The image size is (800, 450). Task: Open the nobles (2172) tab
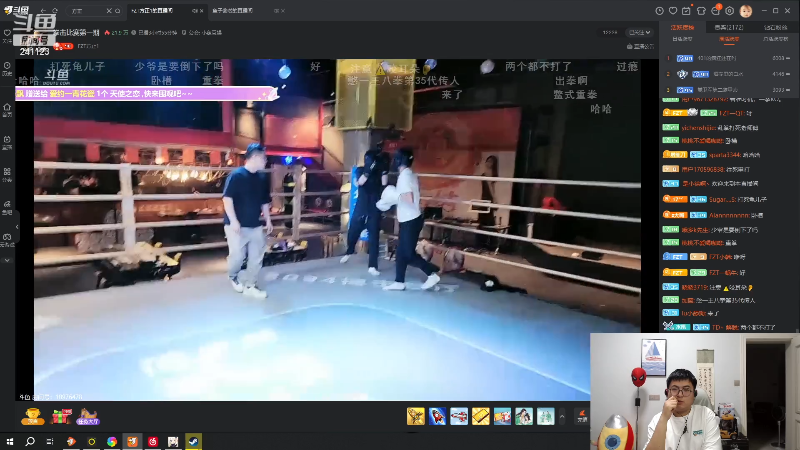[729, 27]
